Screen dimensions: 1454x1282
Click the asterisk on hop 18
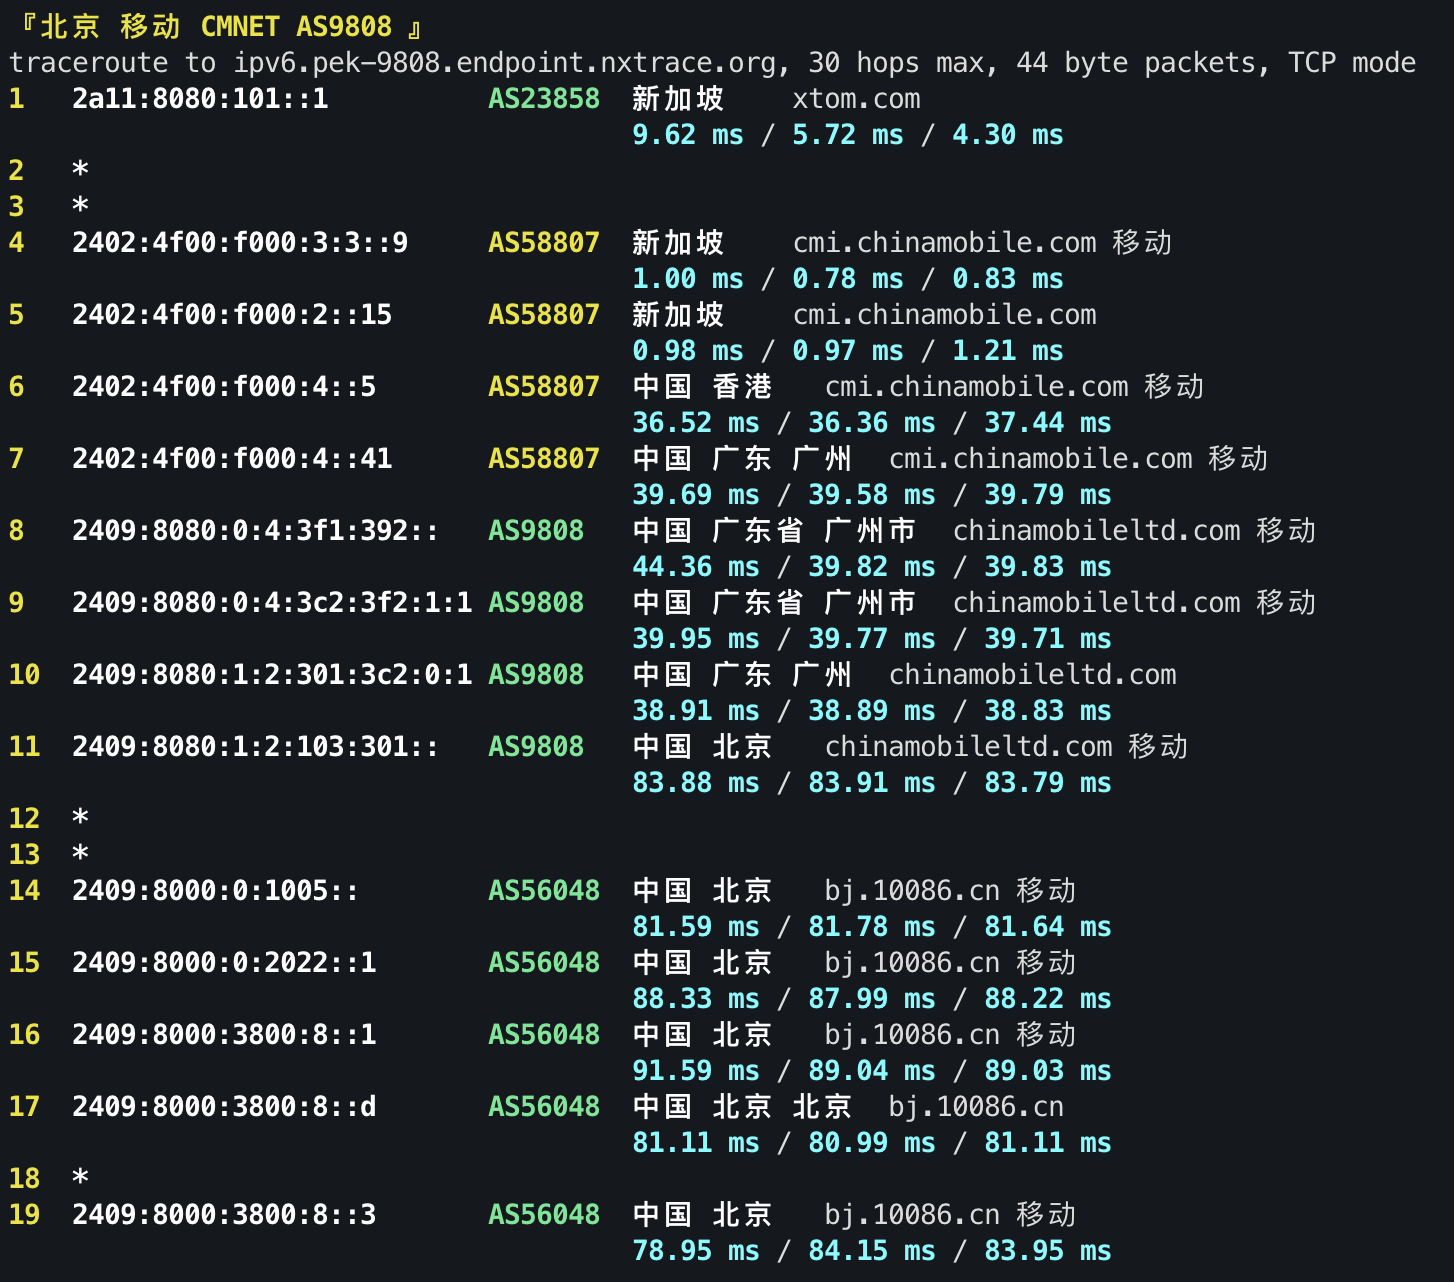80,1177
